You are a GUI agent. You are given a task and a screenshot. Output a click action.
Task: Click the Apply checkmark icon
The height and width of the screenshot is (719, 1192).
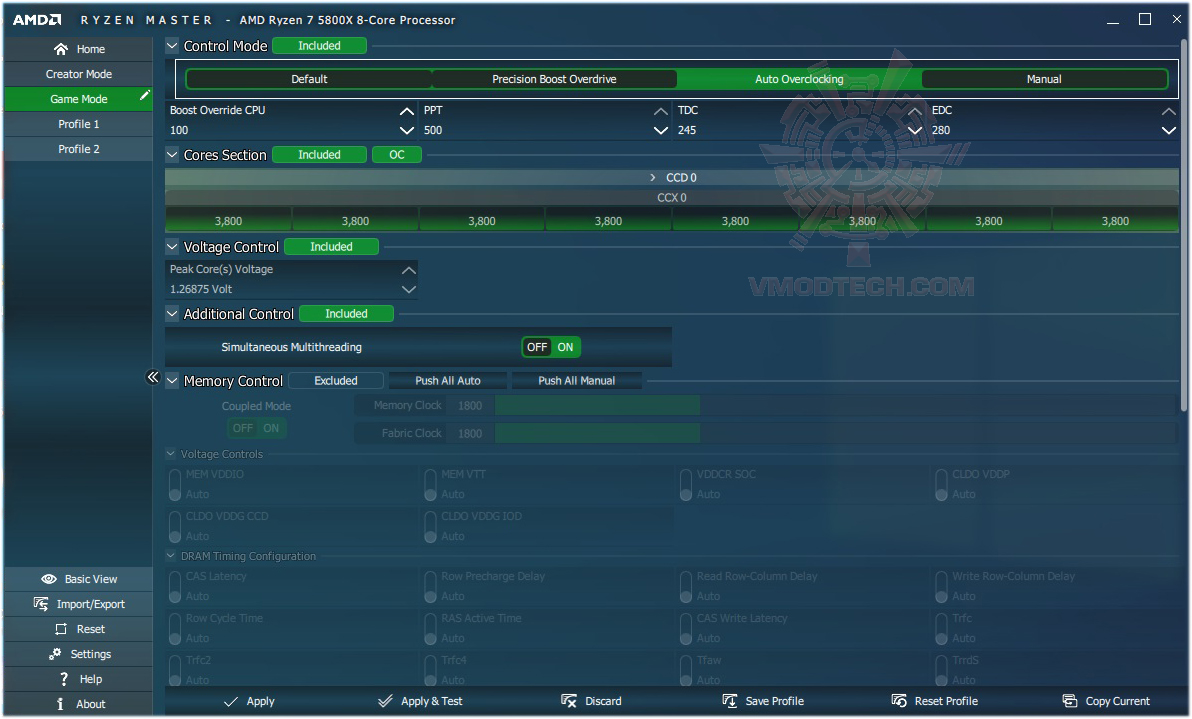[x=231, y=702]
